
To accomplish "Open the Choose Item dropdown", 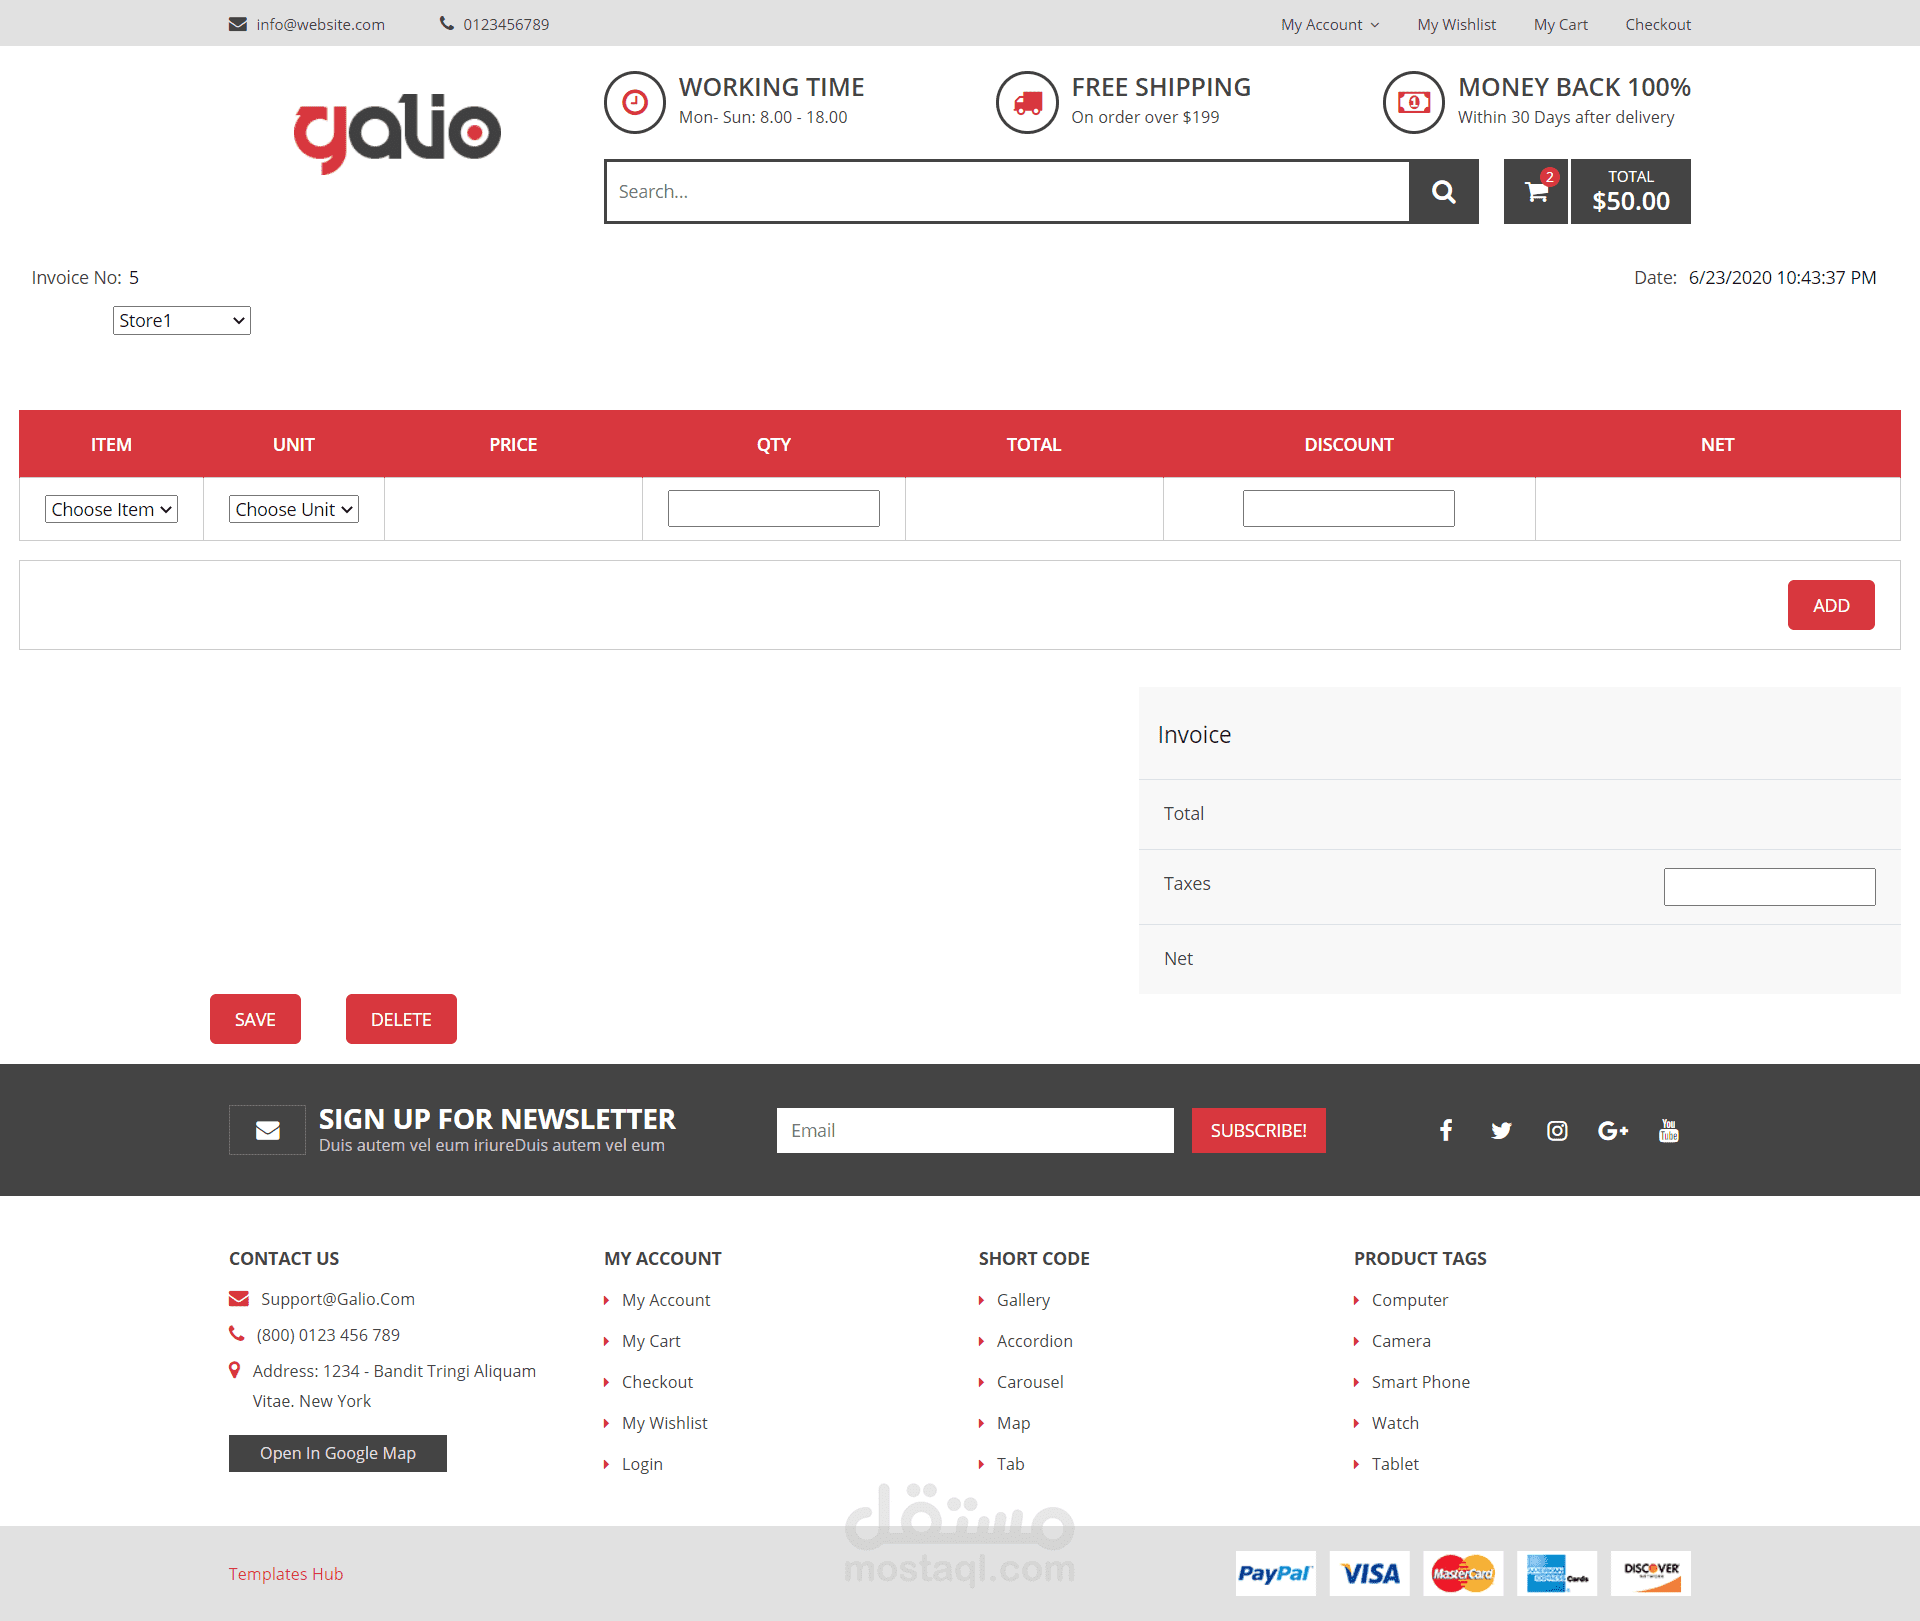I will (111, 509).
